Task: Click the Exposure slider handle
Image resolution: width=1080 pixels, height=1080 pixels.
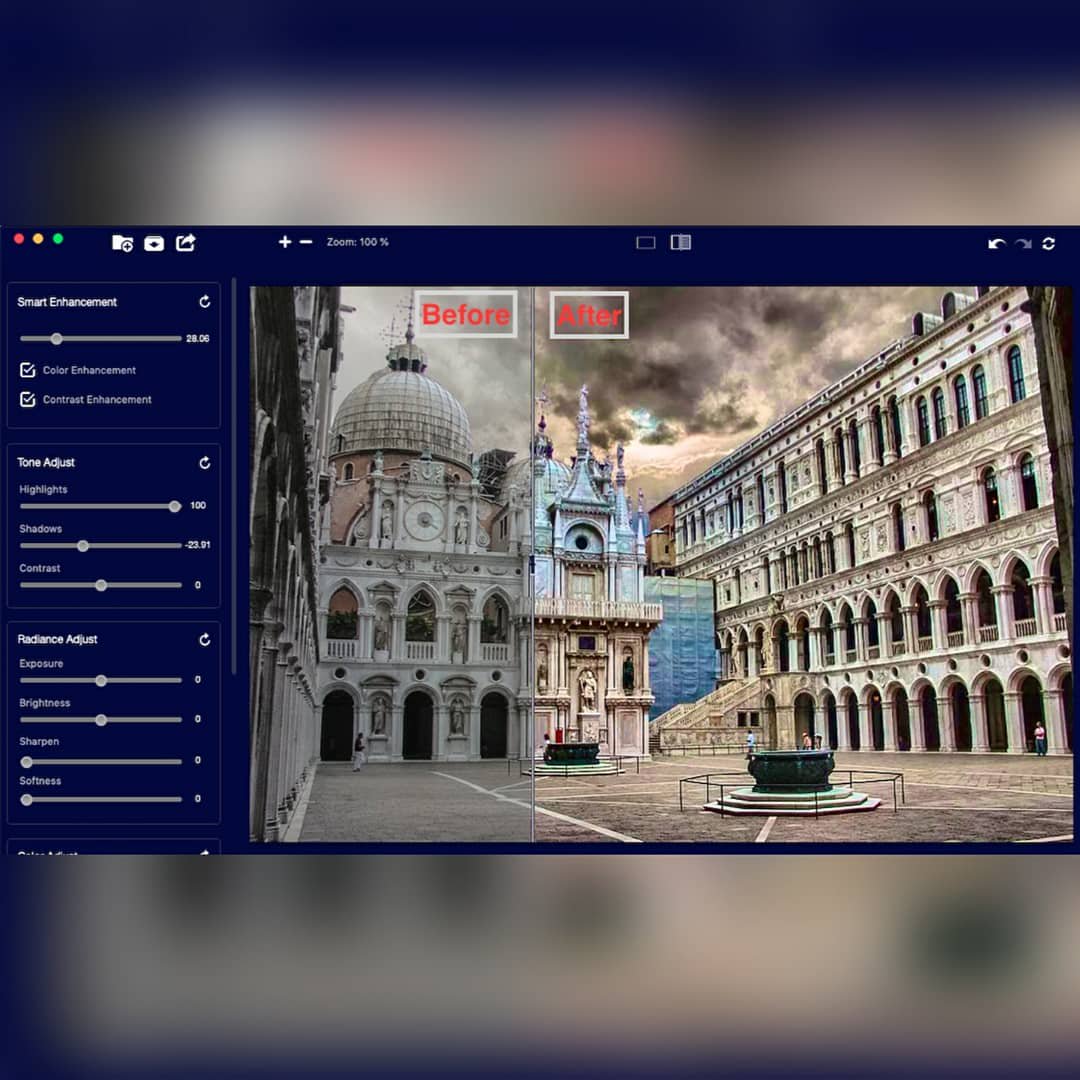Action: click(101, 681)
